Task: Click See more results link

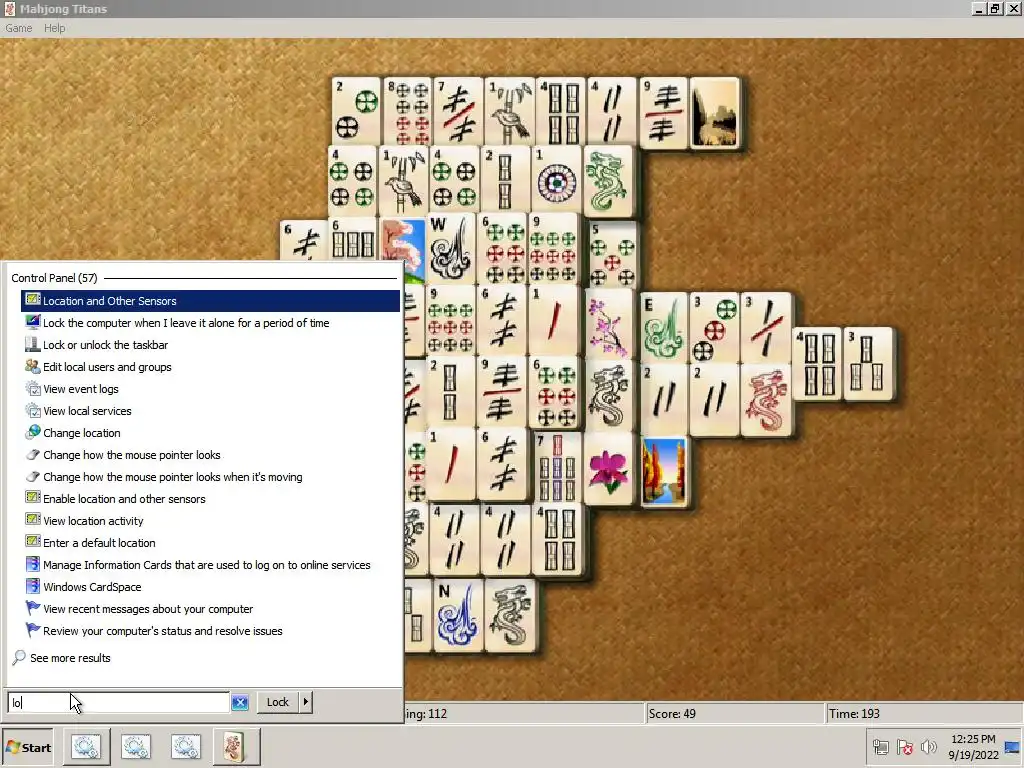Action: pyautogui.click(x=70, y=658)
